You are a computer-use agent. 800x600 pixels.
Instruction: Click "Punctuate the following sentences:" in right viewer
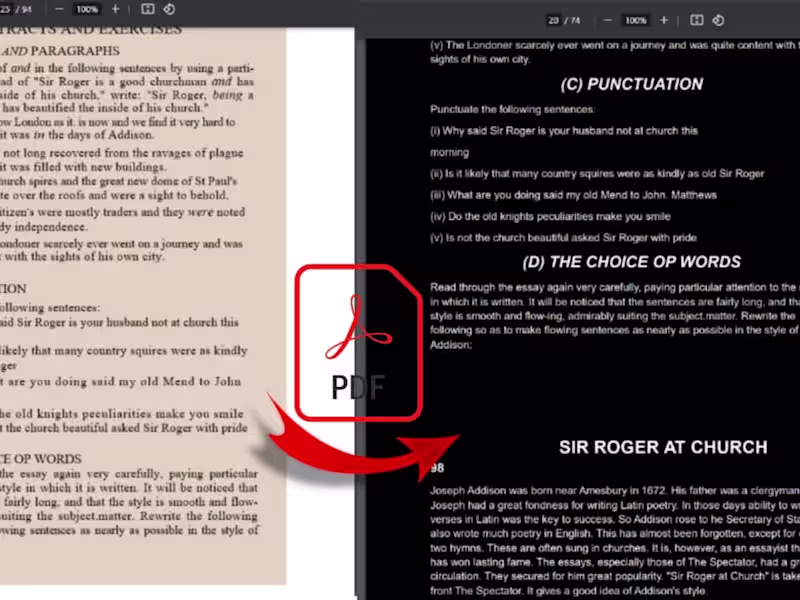(512, 109)
